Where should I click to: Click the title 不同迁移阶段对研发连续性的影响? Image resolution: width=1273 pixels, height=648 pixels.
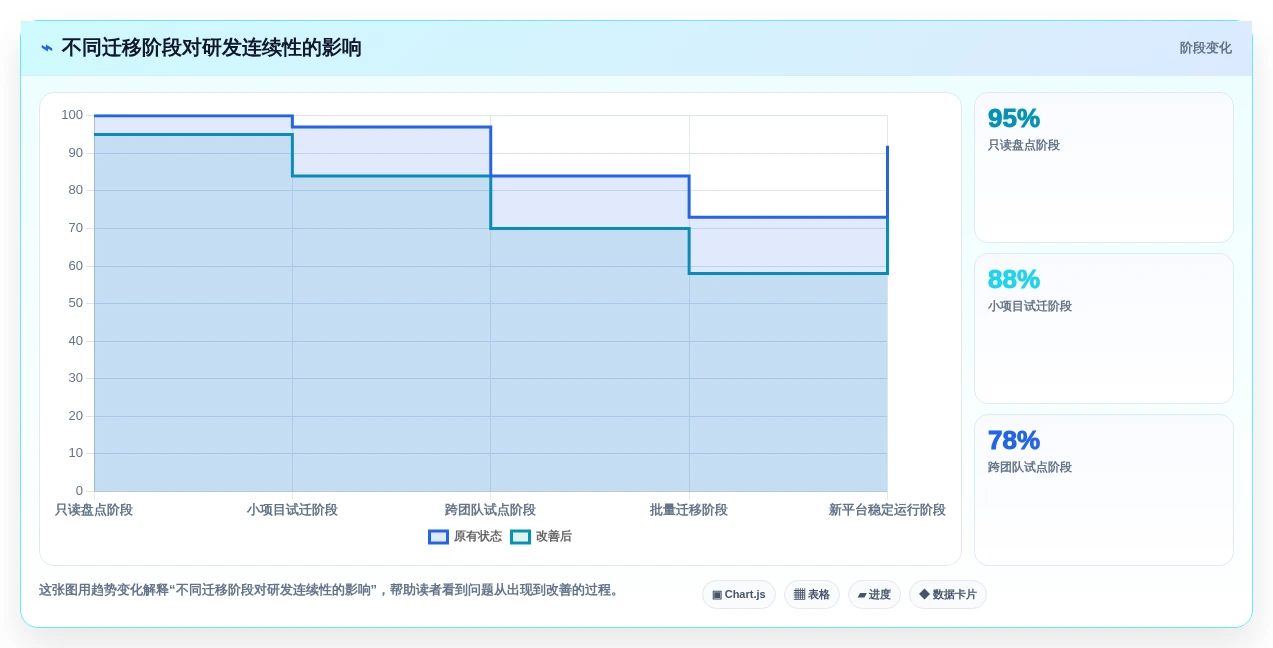pyautogui.click(x=211, y=48)
